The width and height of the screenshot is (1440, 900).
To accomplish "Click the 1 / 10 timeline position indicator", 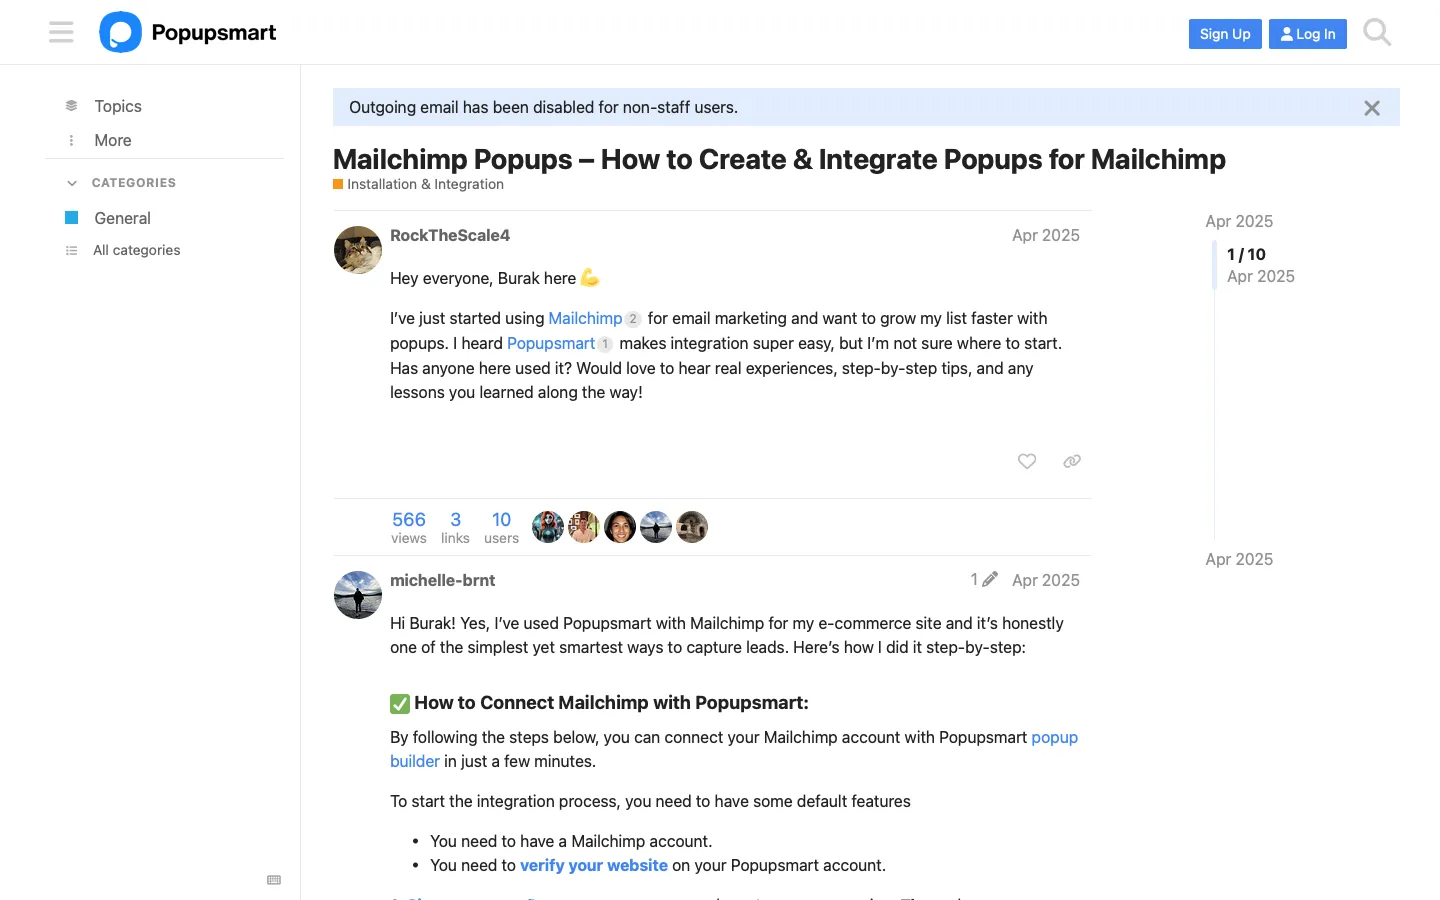I will pyautogui.click(x=1246, y=254).
